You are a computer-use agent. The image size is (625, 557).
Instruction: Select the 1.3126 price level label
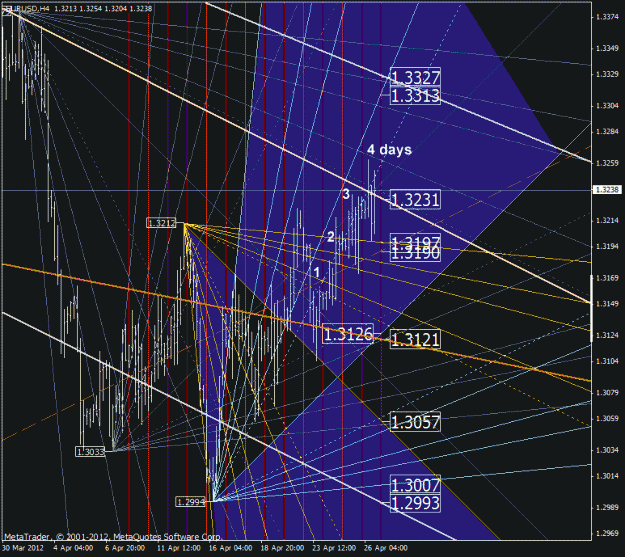348,334
